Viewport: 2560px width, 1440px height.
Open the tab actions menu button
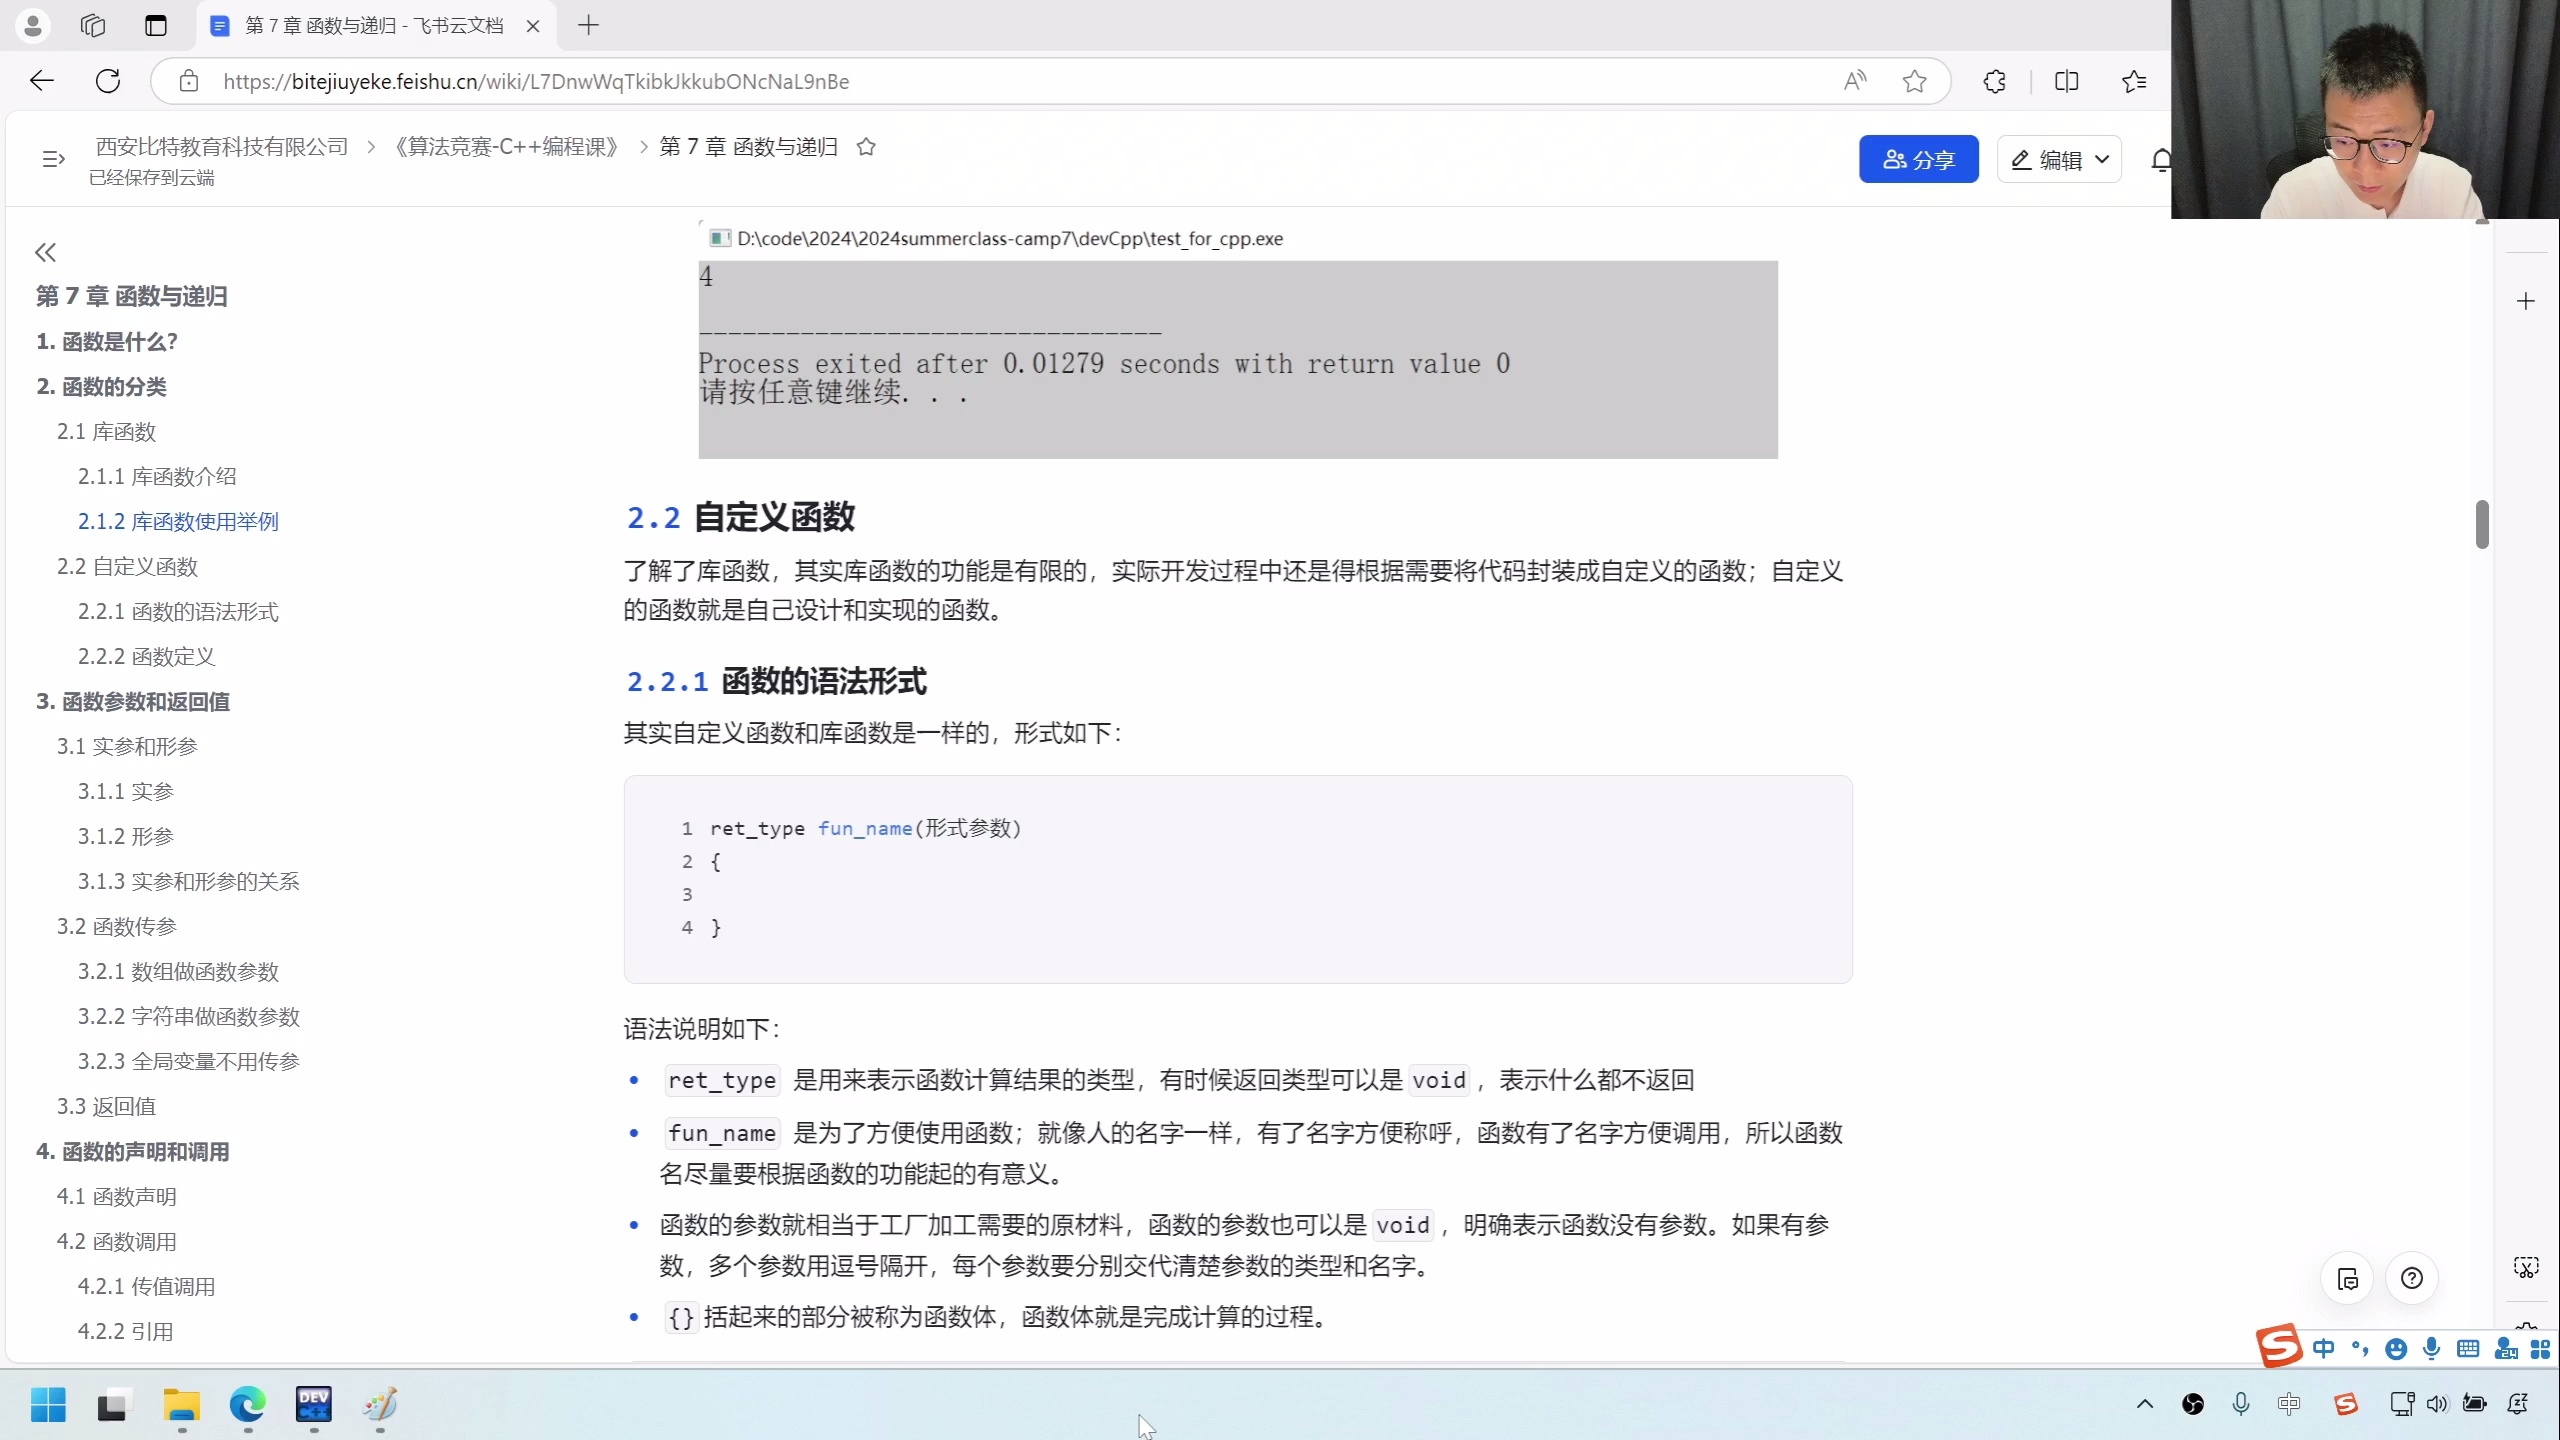156,26
